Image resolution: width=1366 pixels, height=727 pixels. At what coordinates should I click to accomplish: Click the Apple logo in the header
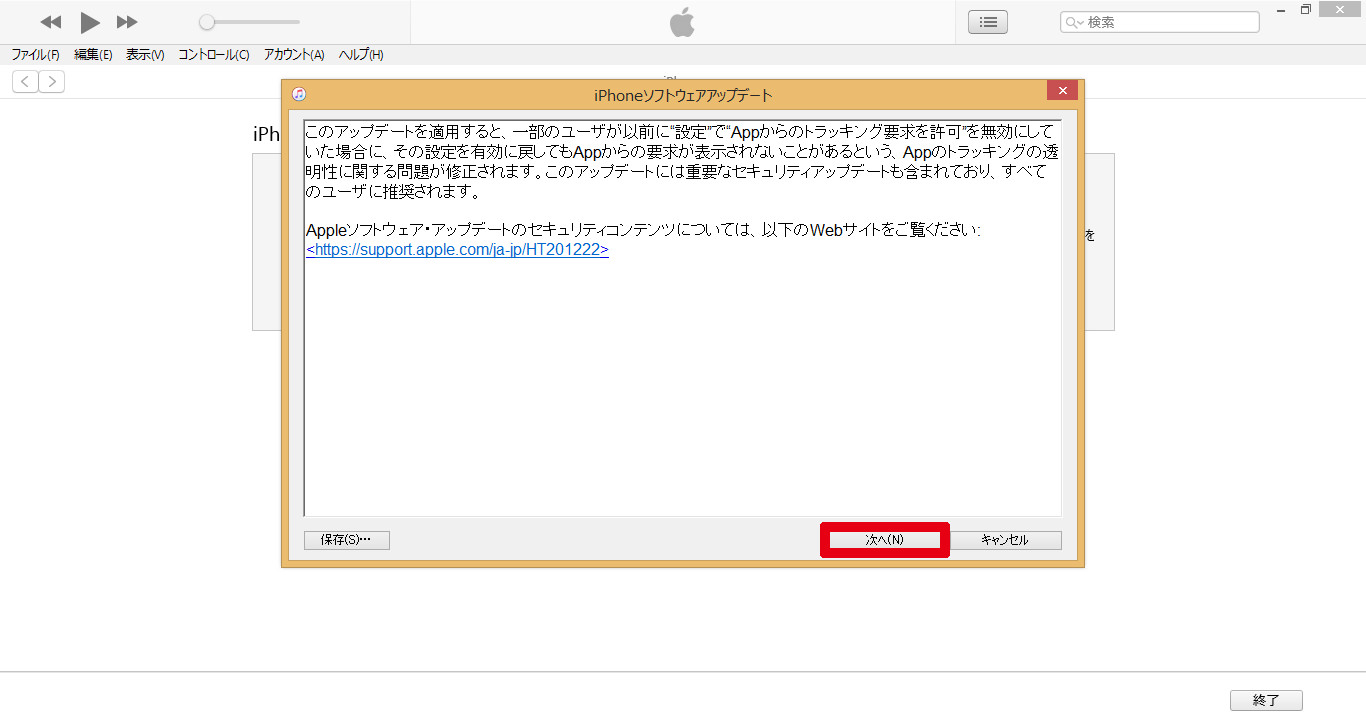682,23
